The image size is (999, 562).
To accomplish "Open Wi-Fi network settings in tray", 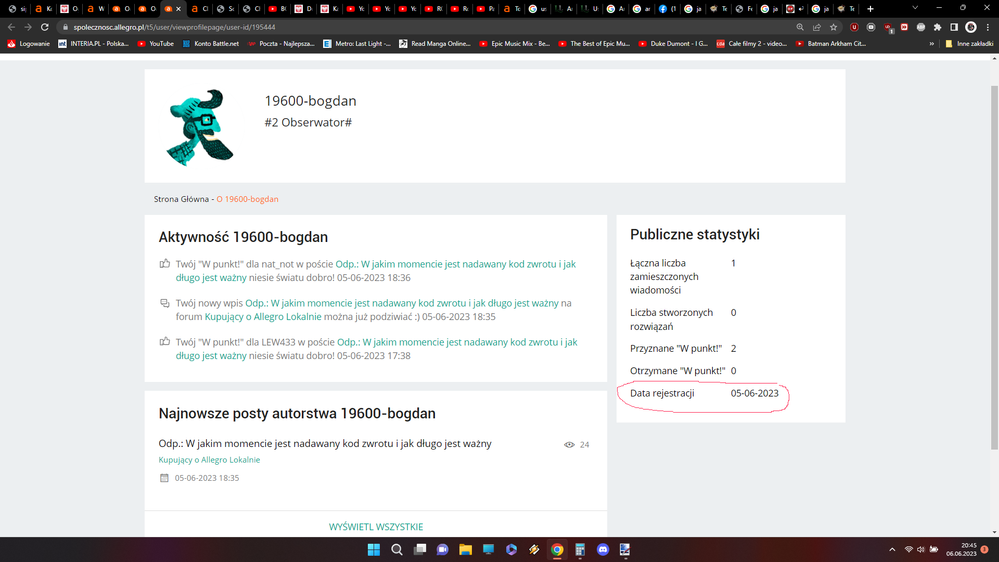I will pos(909,549).
